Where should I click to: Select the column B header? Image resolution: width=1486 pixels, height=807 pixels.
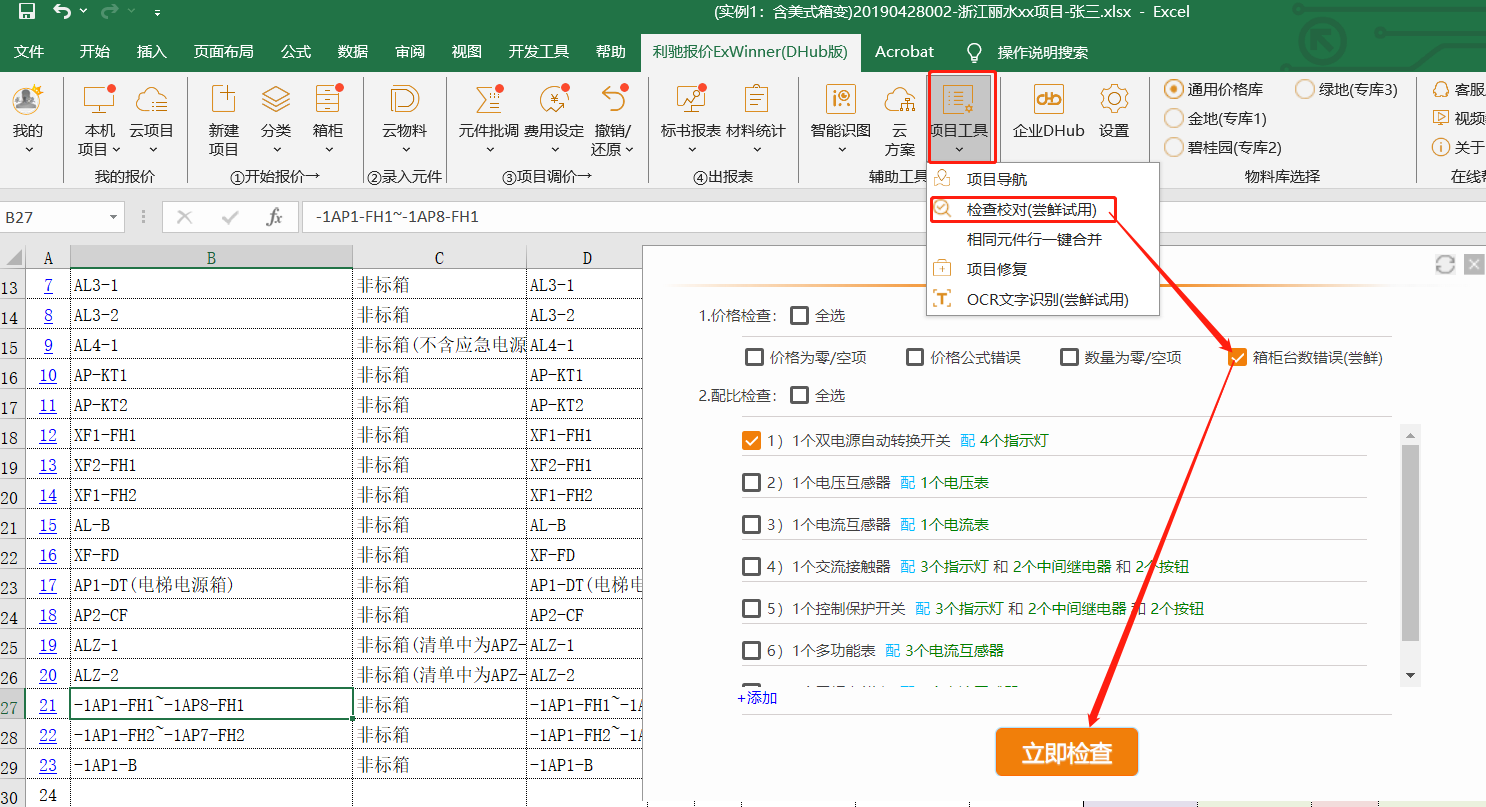tap(211, 258)
